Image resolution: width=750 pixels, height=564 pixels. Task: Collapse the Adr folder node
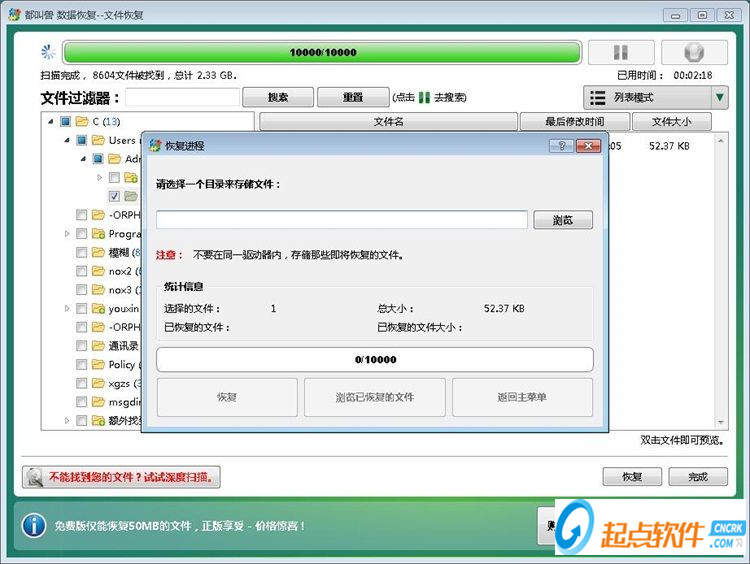pyautogui.click(x=83, y=159)
